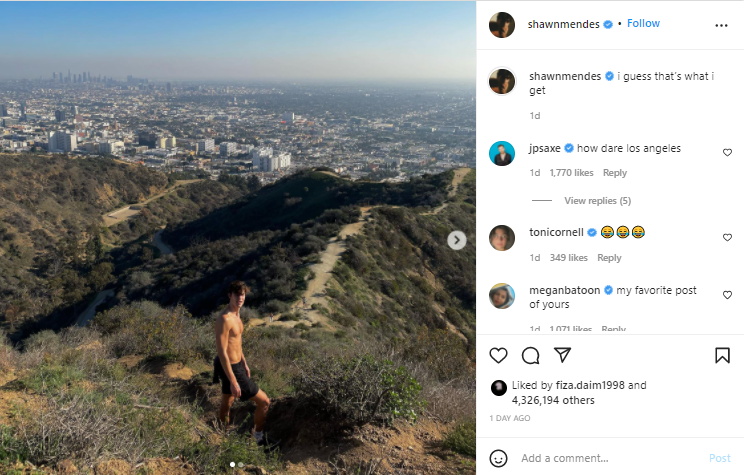Open jpsaxe's profile avatar

[x=502, y=153]
